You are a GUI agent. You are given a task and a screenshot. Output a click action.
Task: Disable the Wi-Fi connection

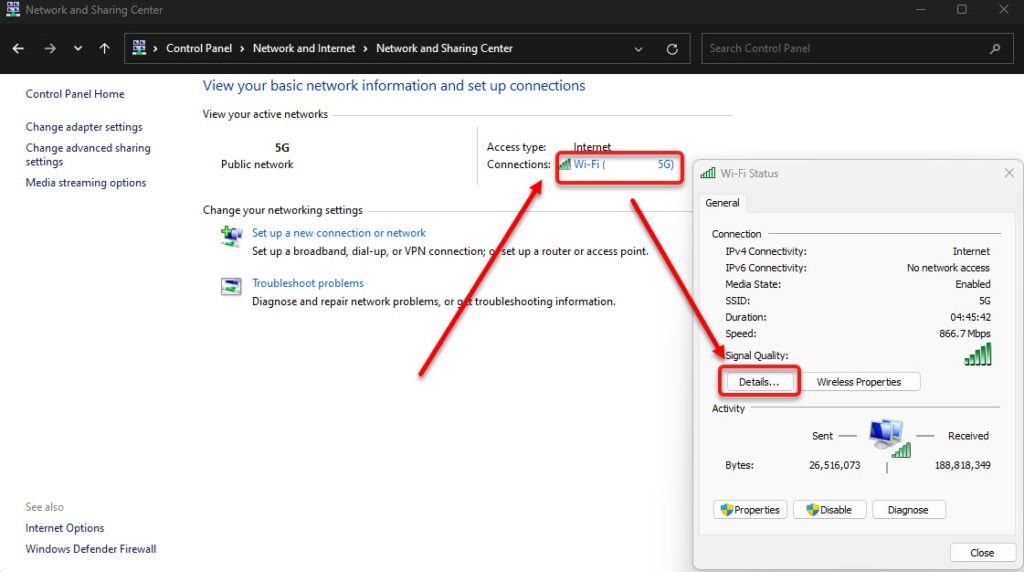pyautogui.click(x=829, y=510)
